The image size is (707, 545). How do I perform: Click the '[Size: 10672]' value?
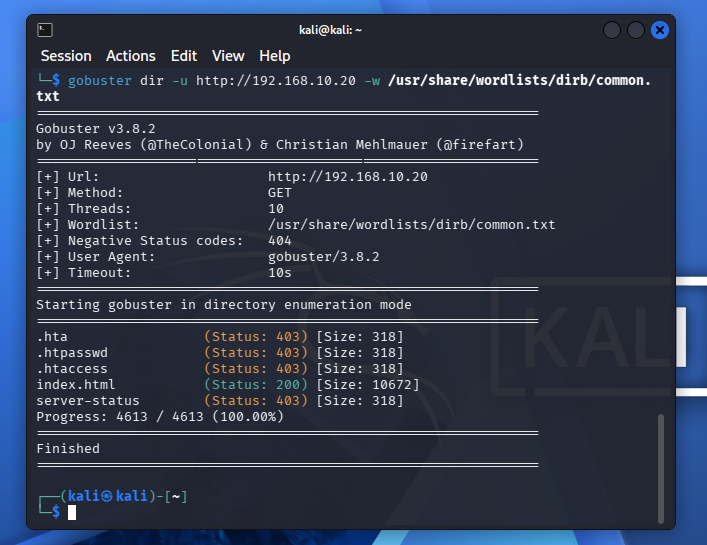(367, 385)
